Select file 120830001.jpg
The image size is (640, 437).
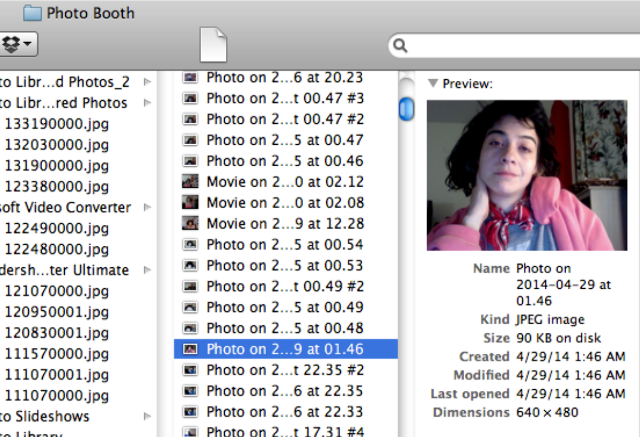pyautogui.click(x=56, y=333)
